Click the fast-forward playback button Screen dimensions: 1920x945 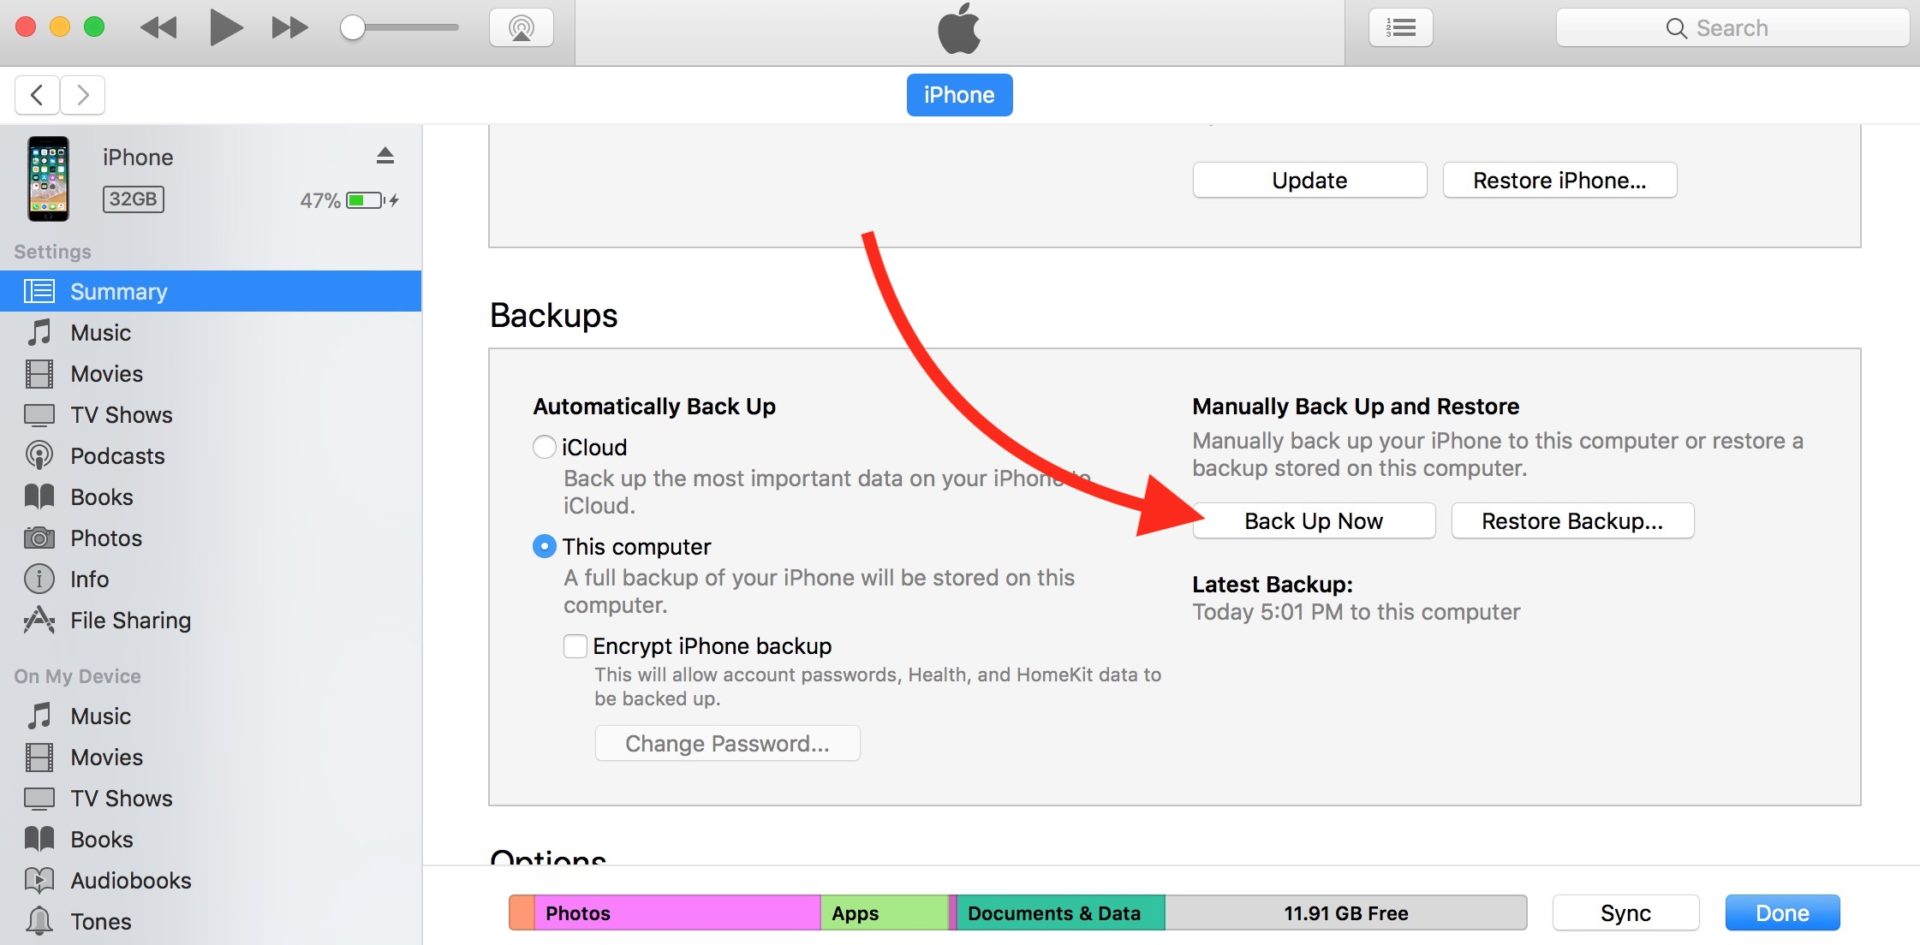(x=290, y=27)
